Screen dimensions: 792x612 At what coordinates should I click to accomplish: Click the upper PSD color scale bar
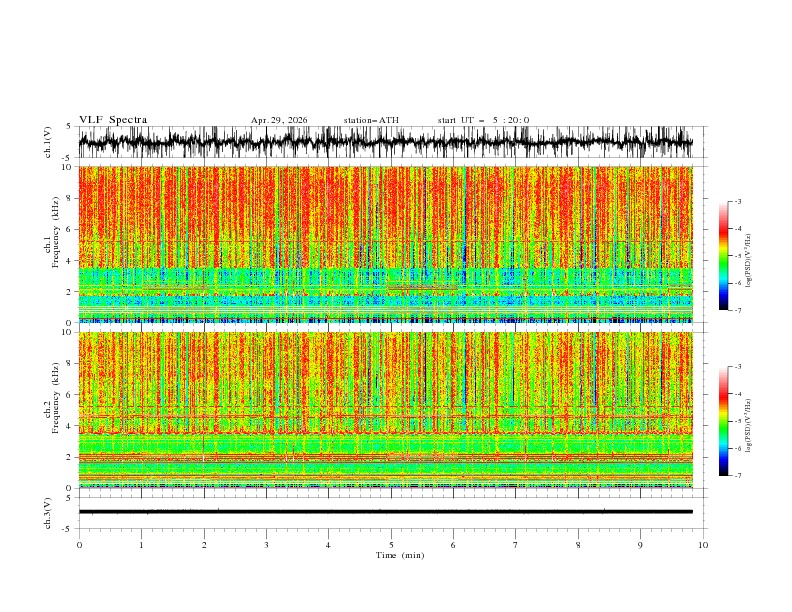click(x=723, y=256)
